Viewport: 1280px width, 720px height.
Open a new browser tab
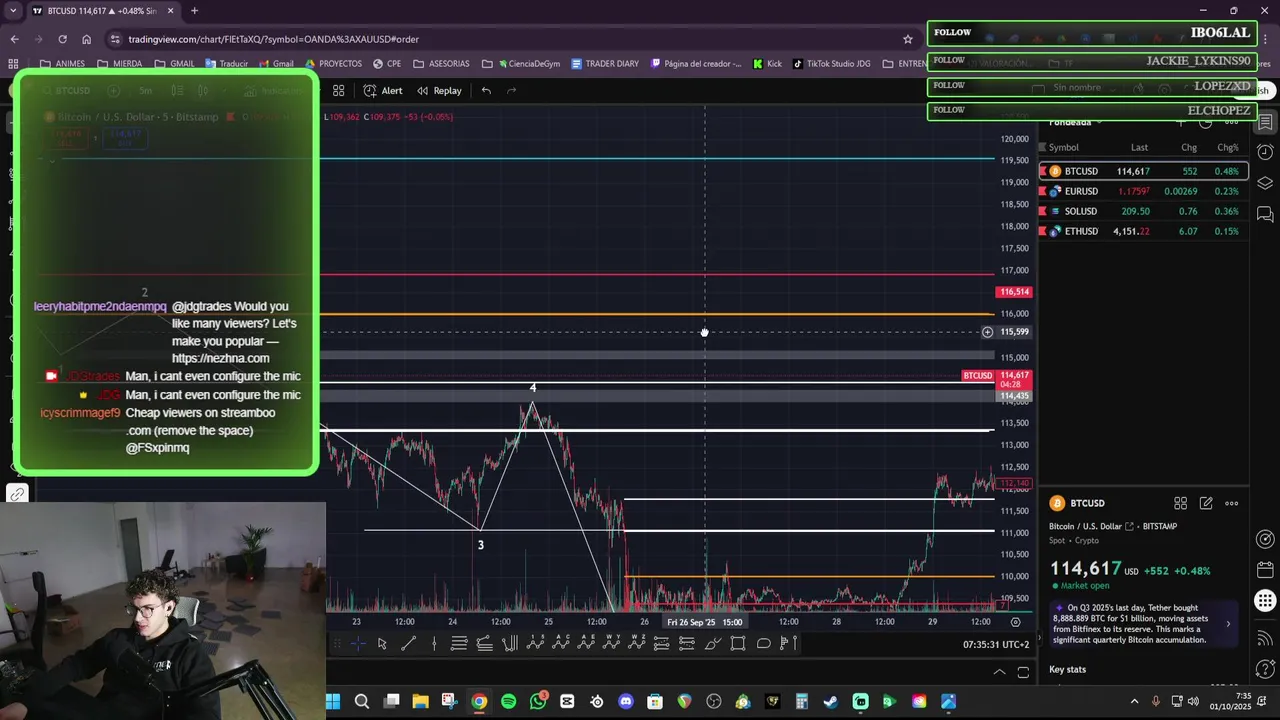click(194, 10)
